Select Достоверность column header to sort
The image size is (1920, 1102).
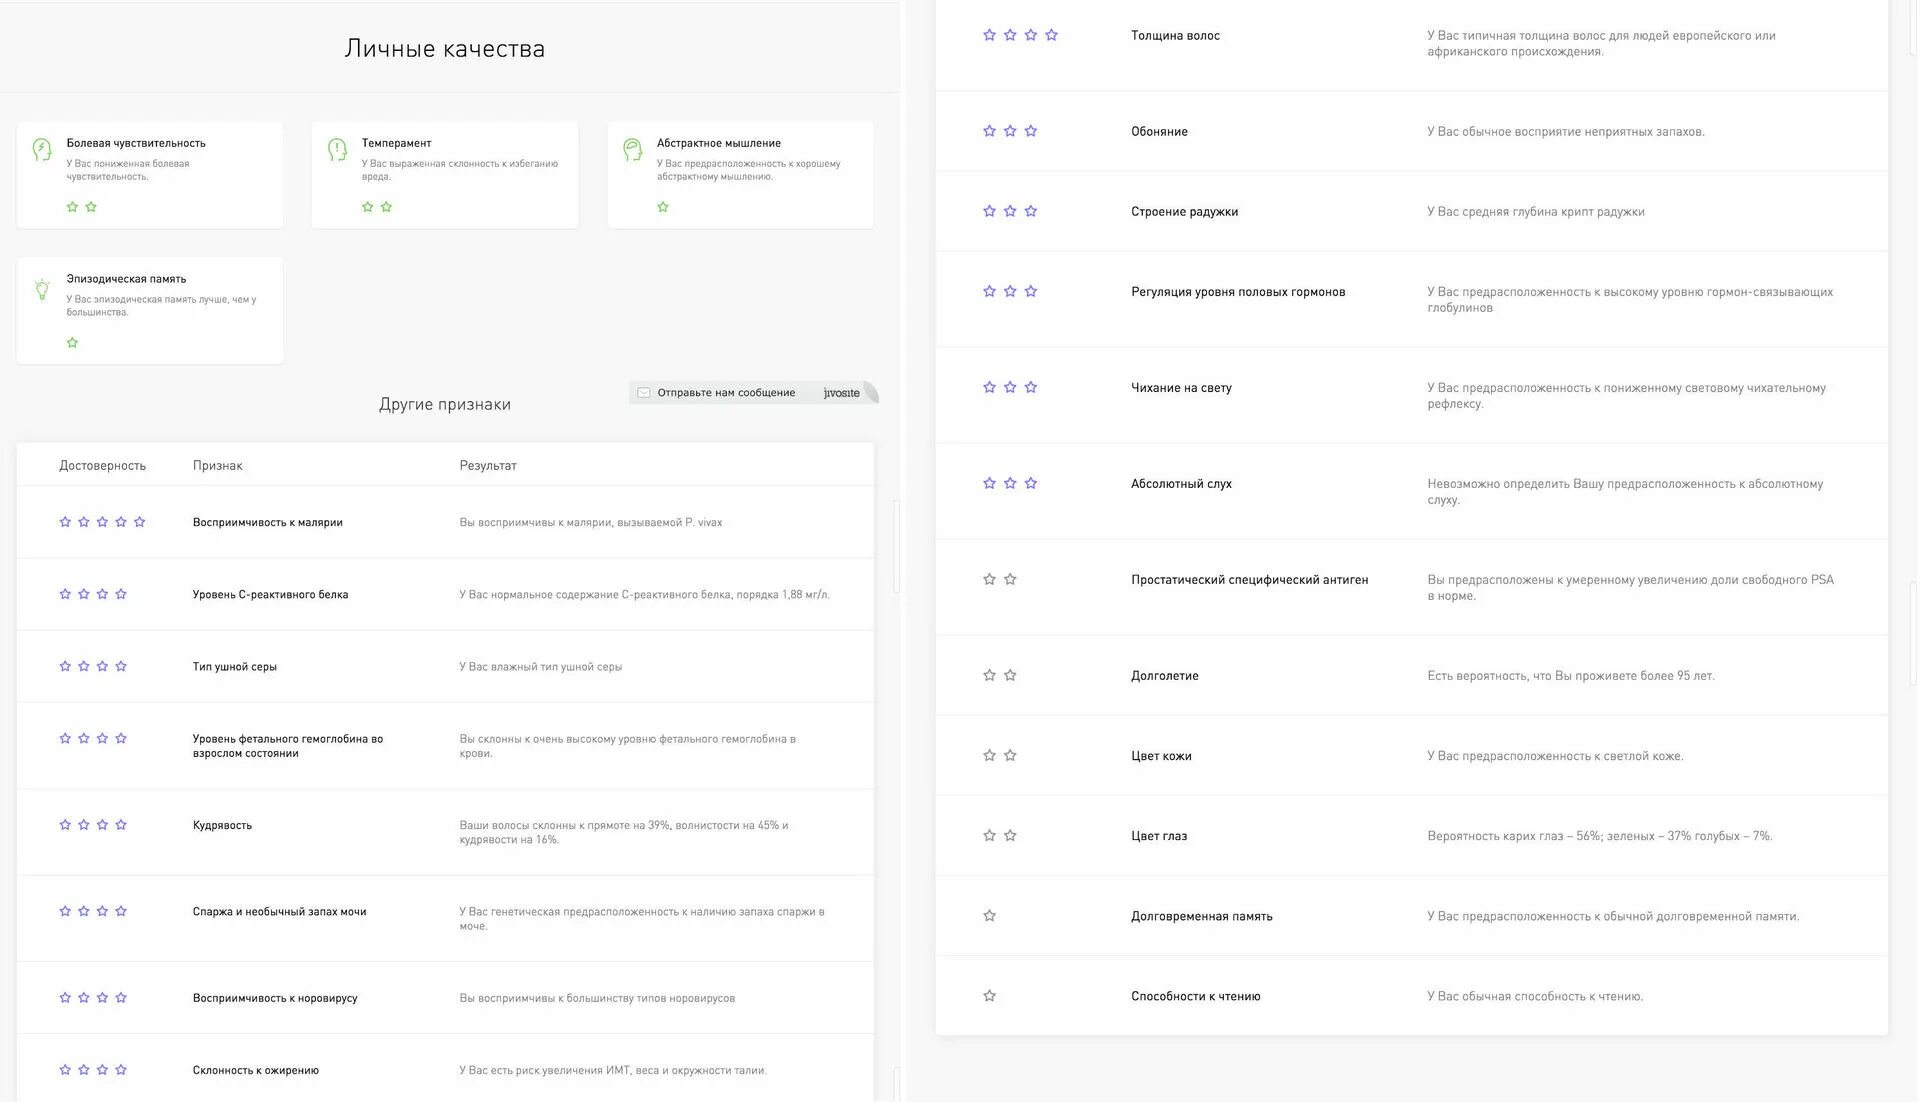tap(105, 464)
